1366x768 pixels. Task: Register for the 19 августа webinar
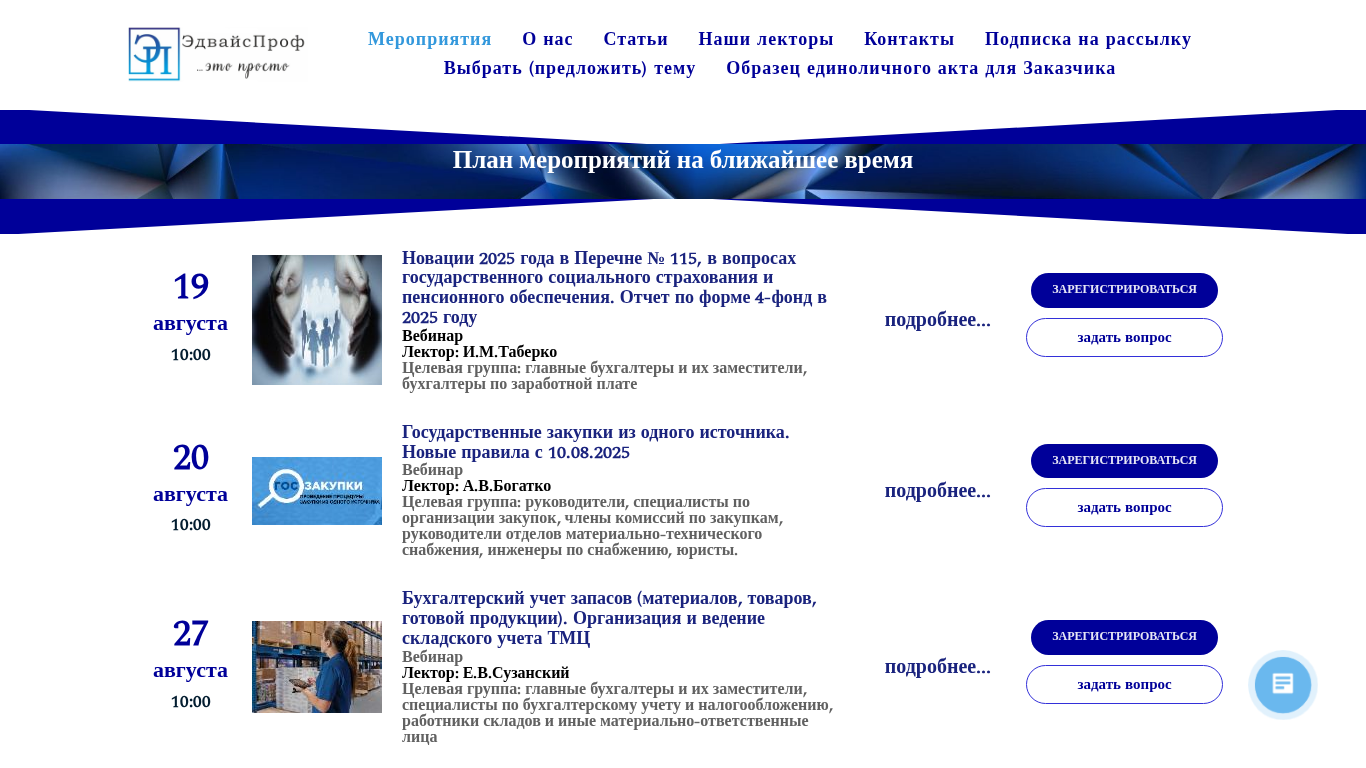coord(1124,290)
